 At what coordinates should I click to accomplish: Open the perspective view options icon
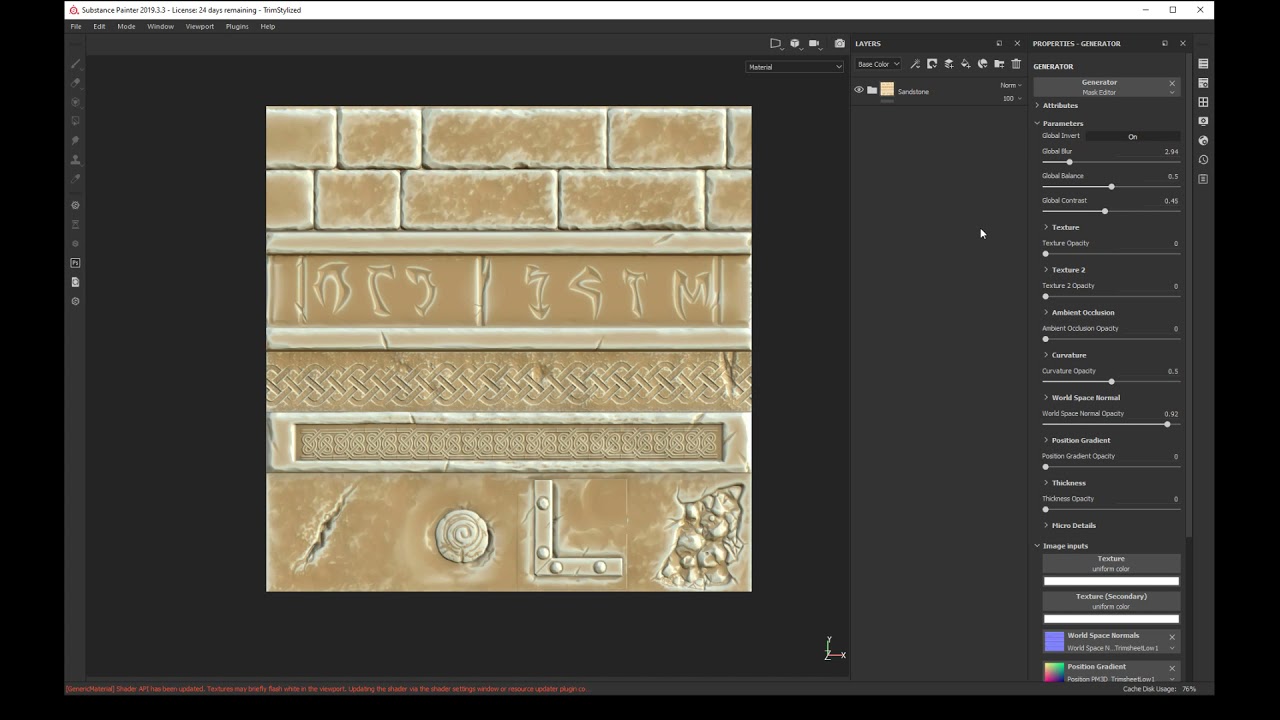(775, 43)
